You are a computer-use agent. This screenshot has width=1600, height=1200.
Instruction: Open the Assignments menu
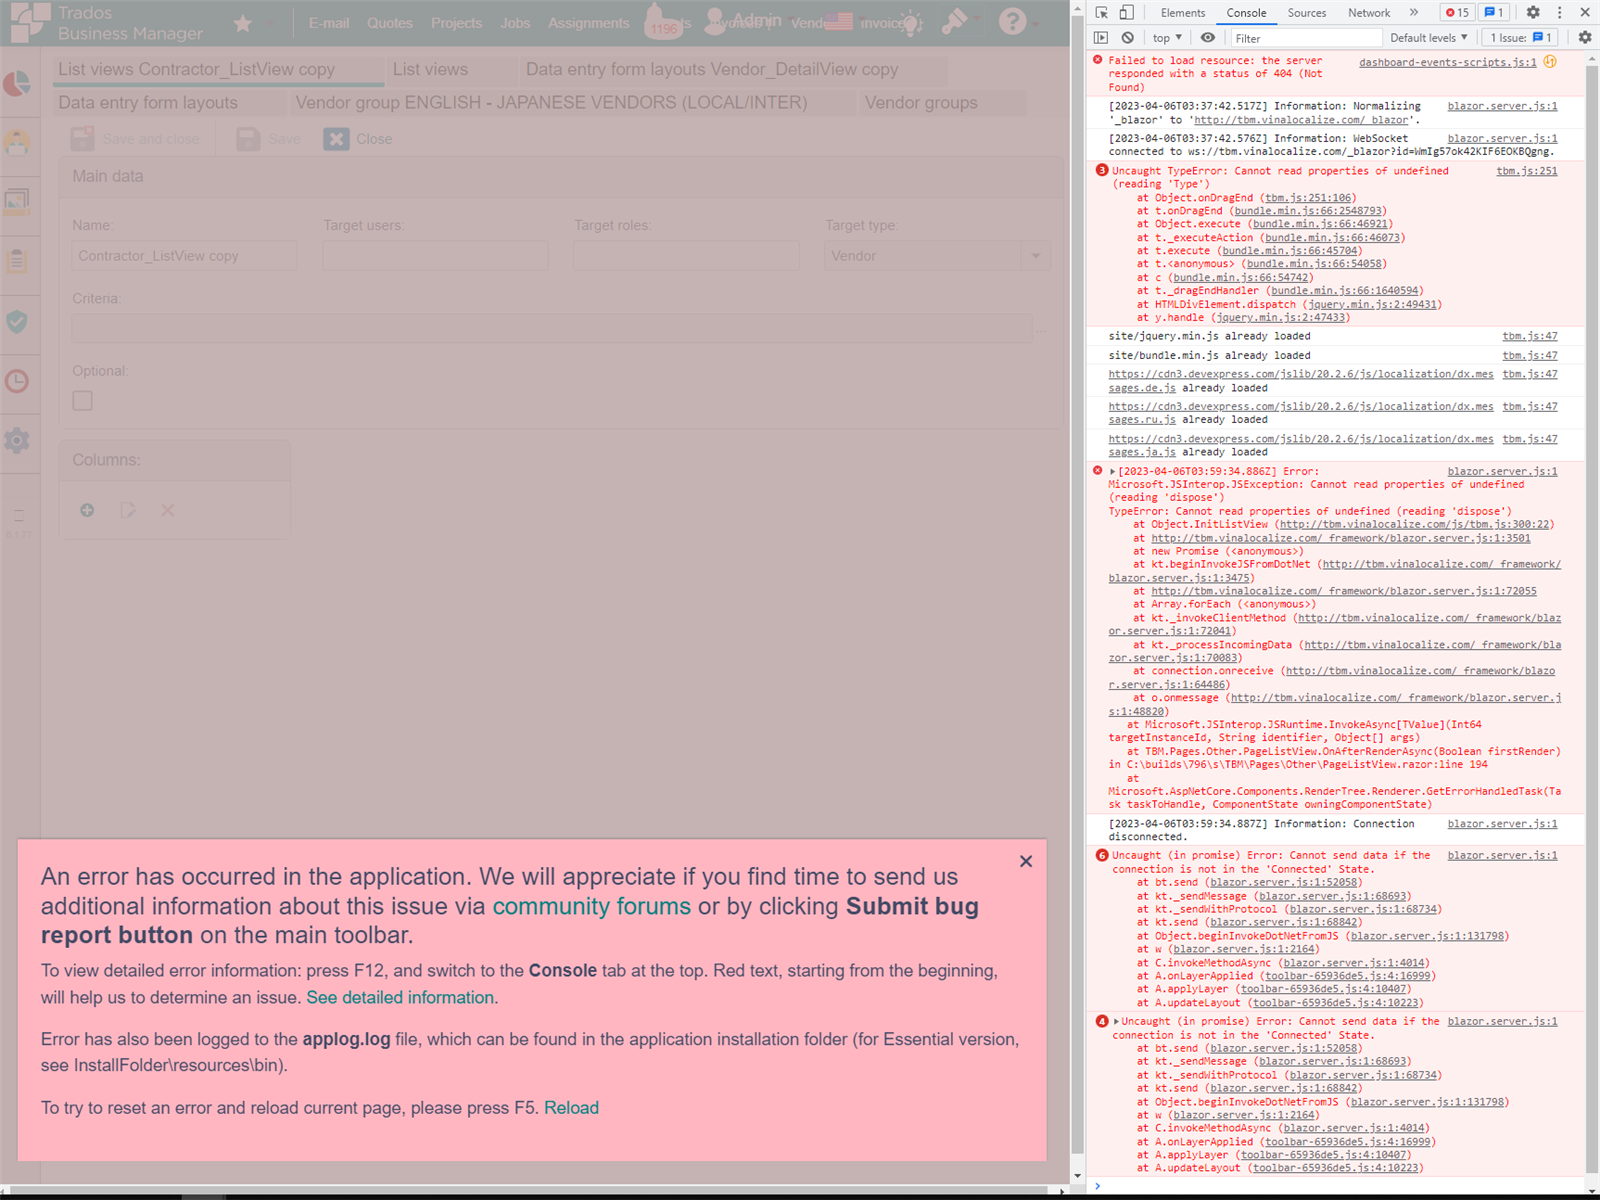(588, 23)
